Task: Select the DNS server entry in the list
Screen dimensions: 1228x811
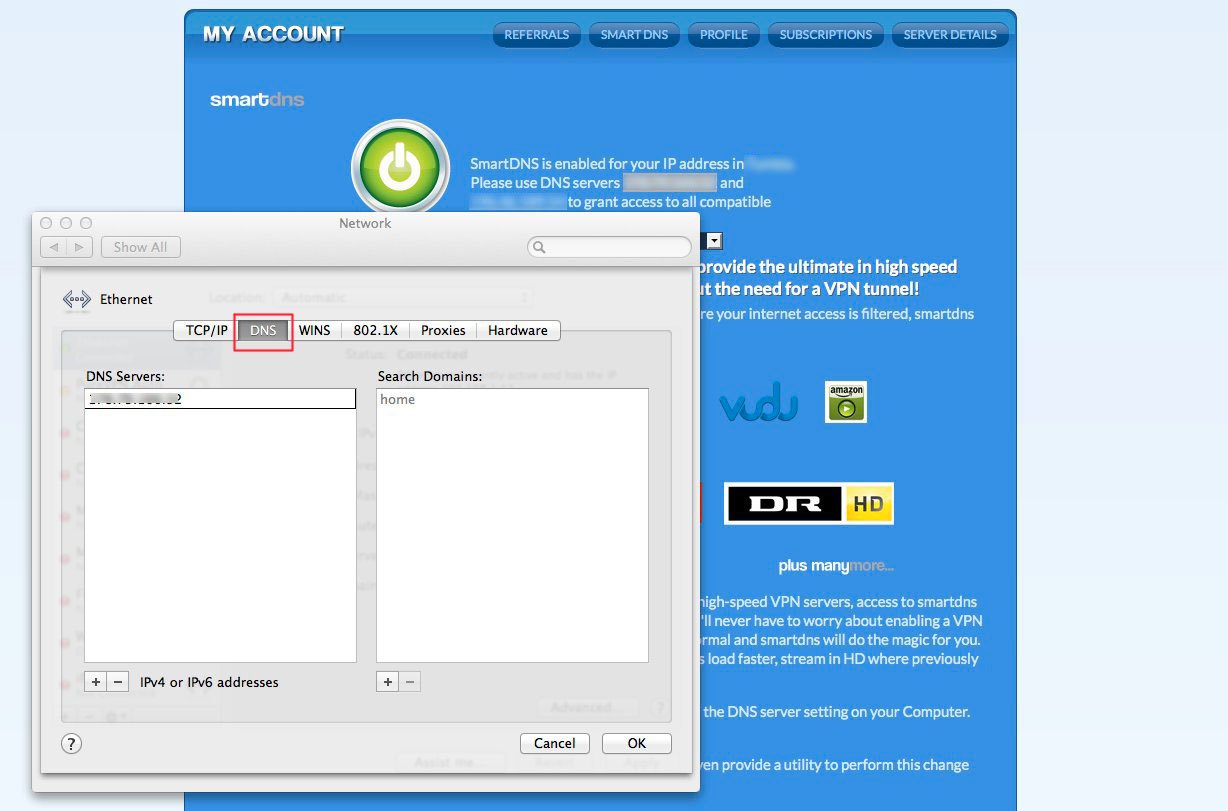Action: [x=220, y=399]
